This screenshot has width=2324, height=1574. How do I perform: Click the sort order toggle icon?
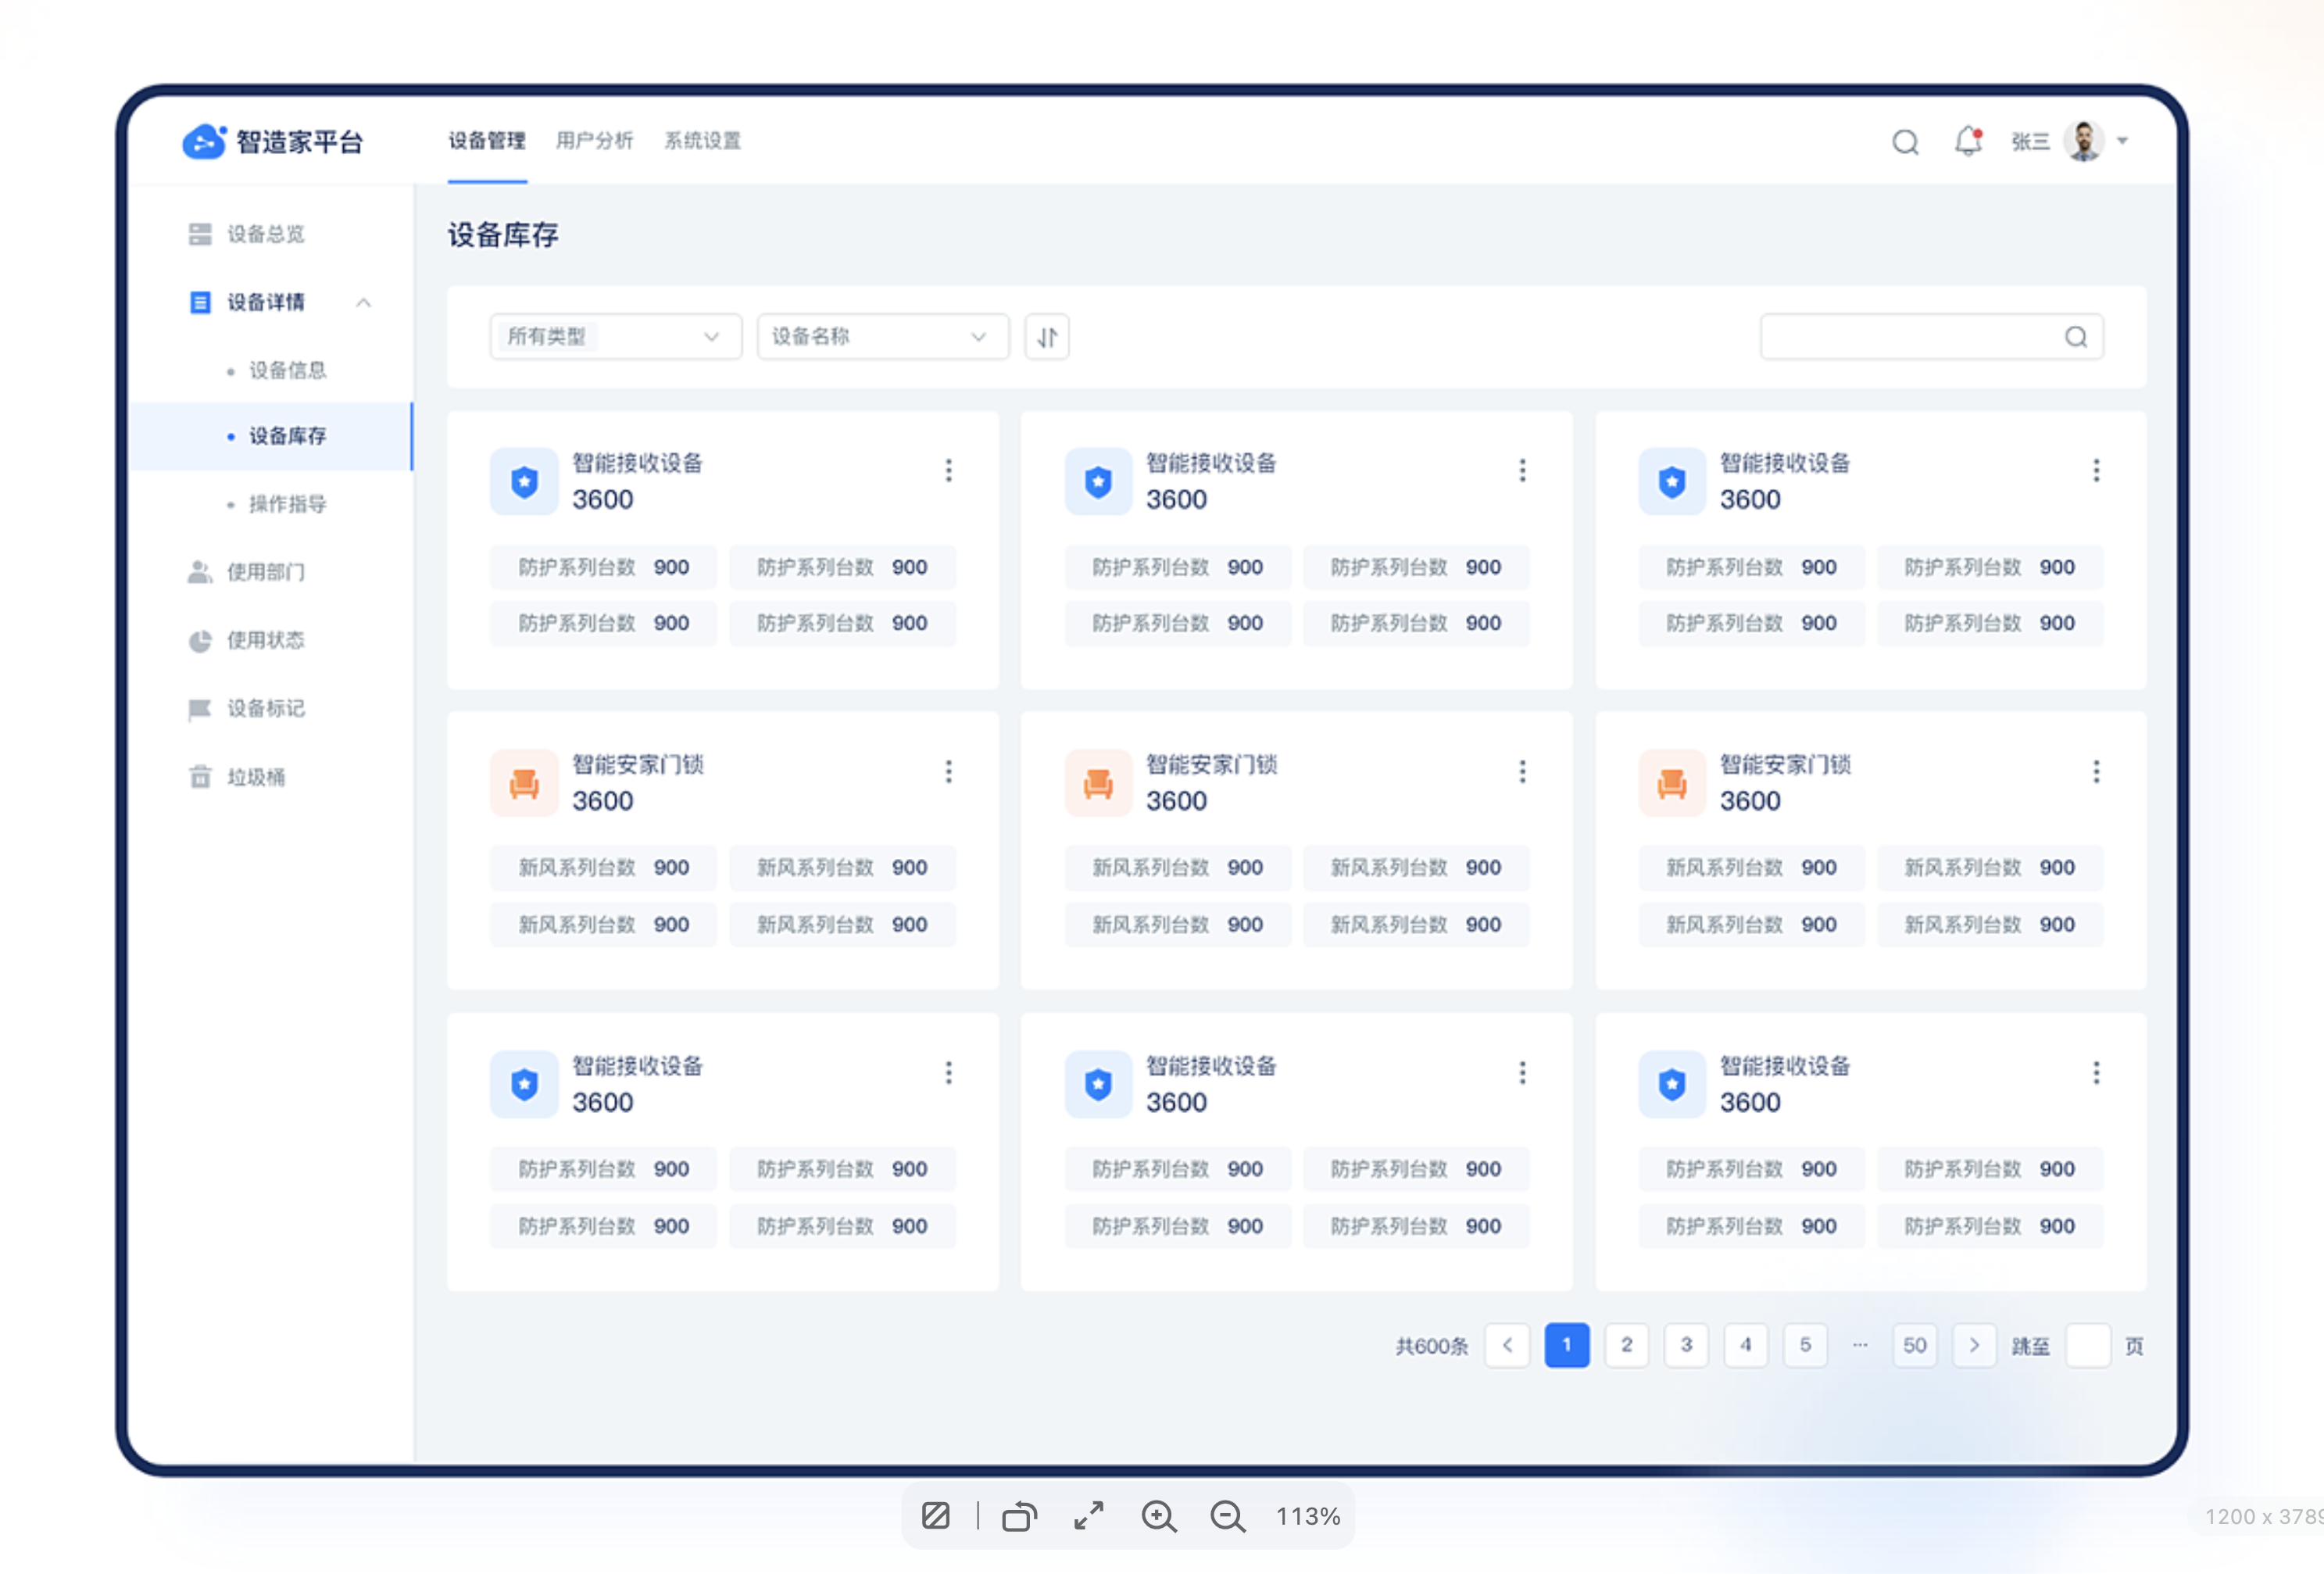(1046, 337)
